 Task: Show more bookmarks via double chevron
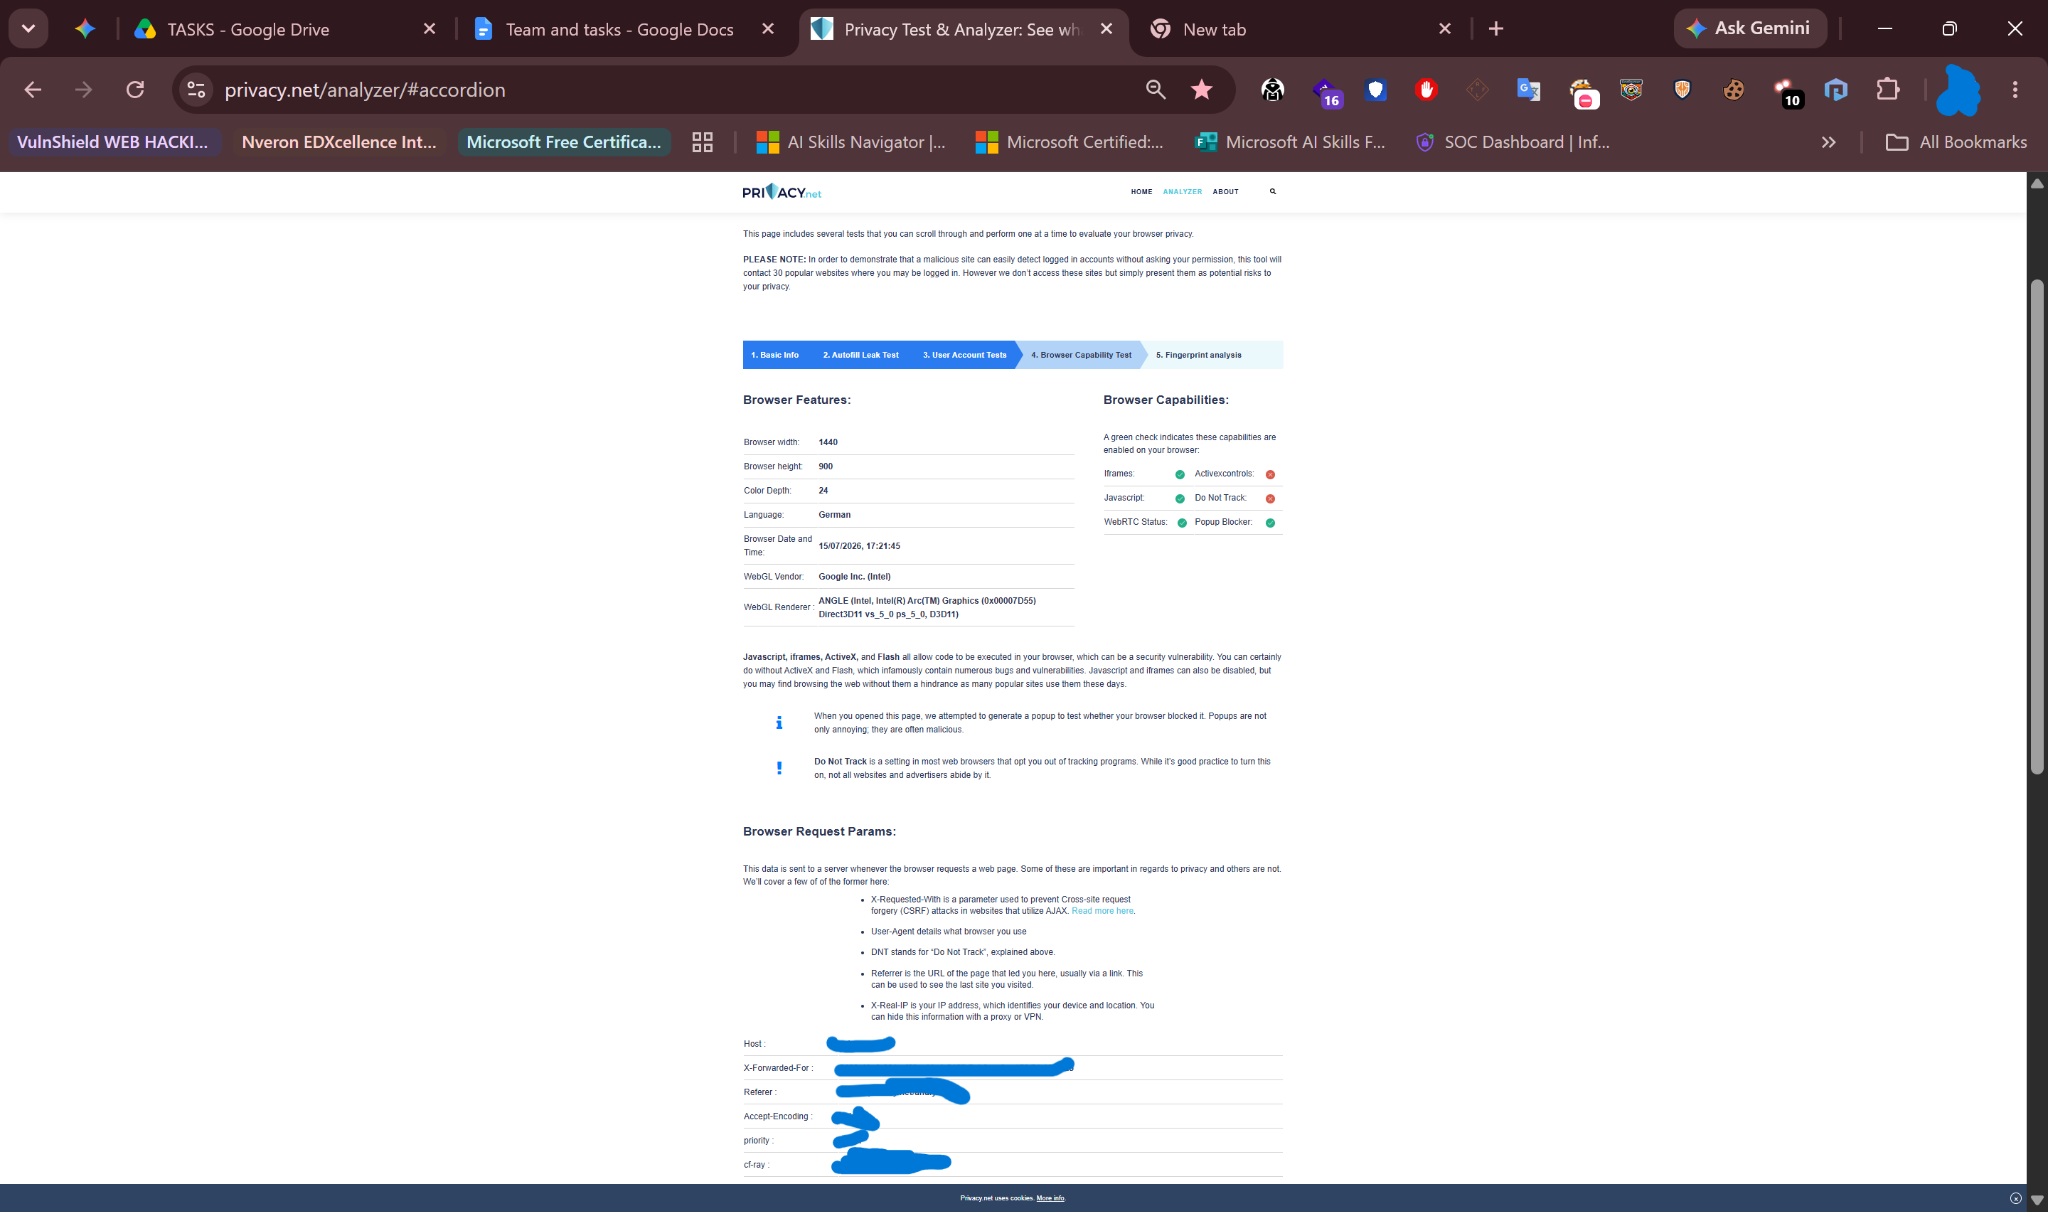click(1828, 142)
